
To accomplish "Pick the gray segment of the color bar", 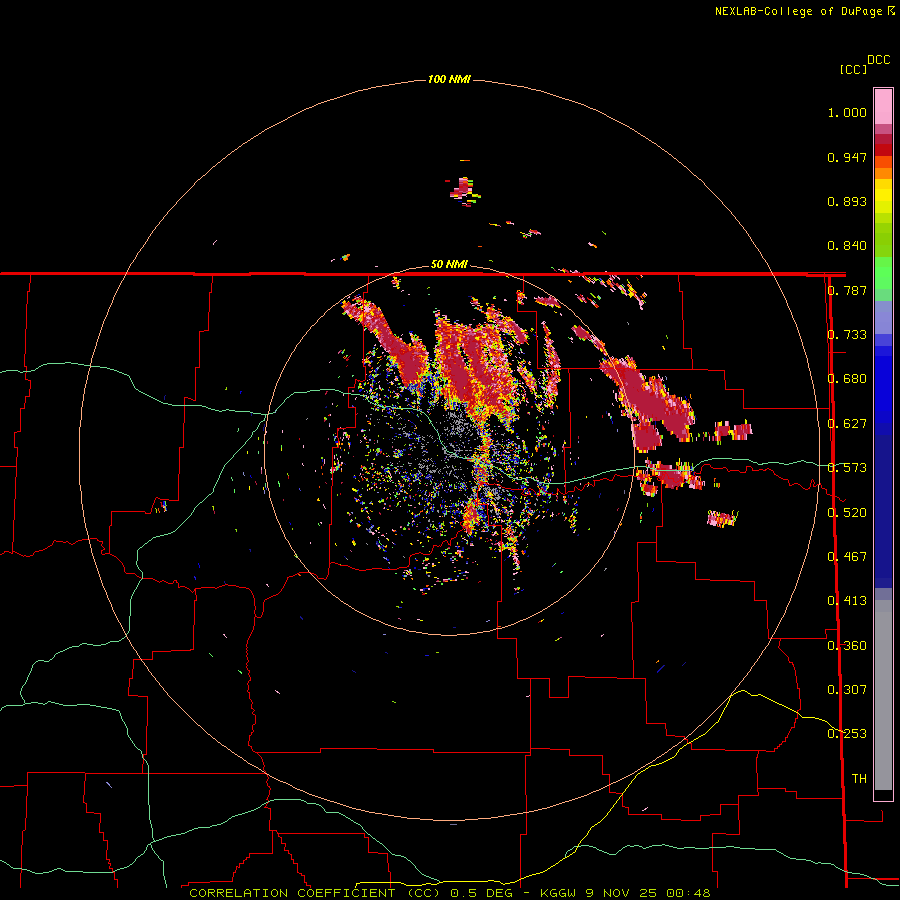I will 883,695.
